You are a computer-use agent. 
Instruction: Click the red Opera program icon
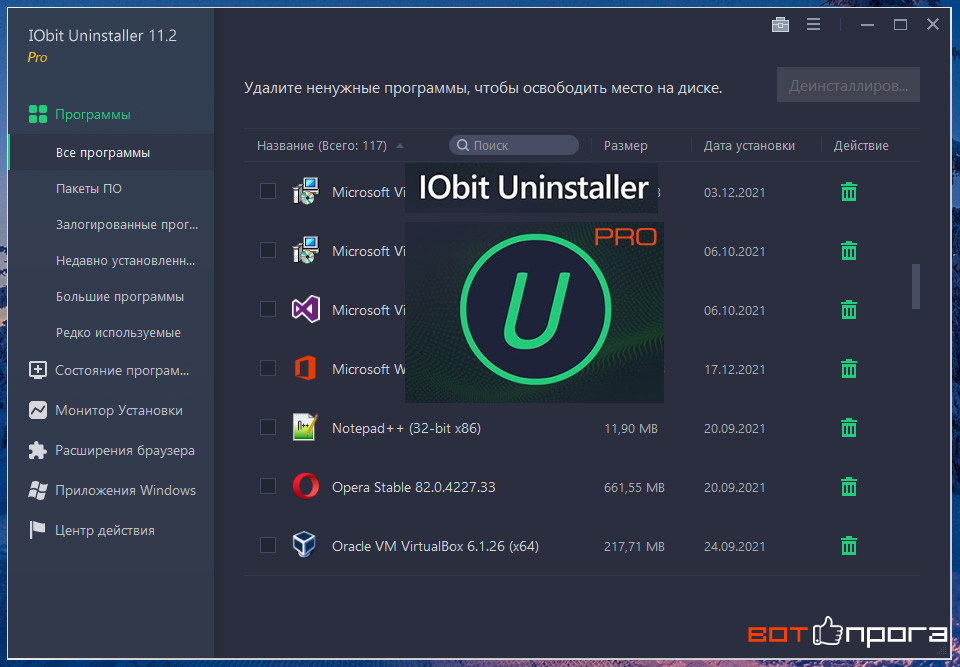(x=305, y=487)
